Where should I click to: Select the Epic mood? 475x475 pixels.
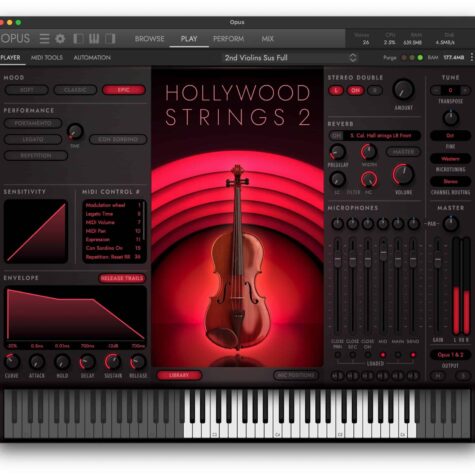click(x=124, y=90)
